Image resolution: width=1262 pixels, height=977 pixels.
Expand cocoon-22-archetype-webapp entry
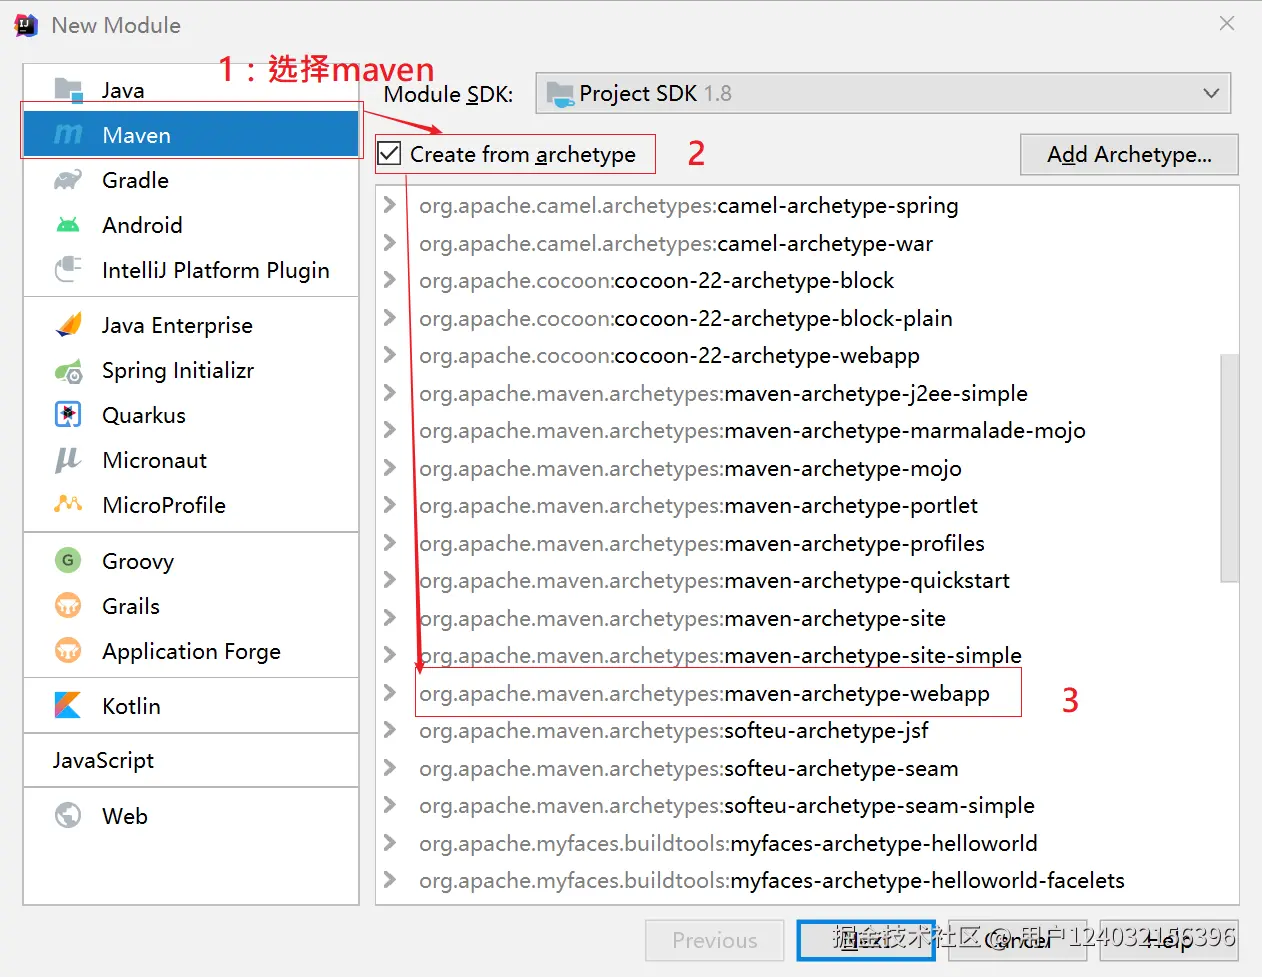pos(390,355)
